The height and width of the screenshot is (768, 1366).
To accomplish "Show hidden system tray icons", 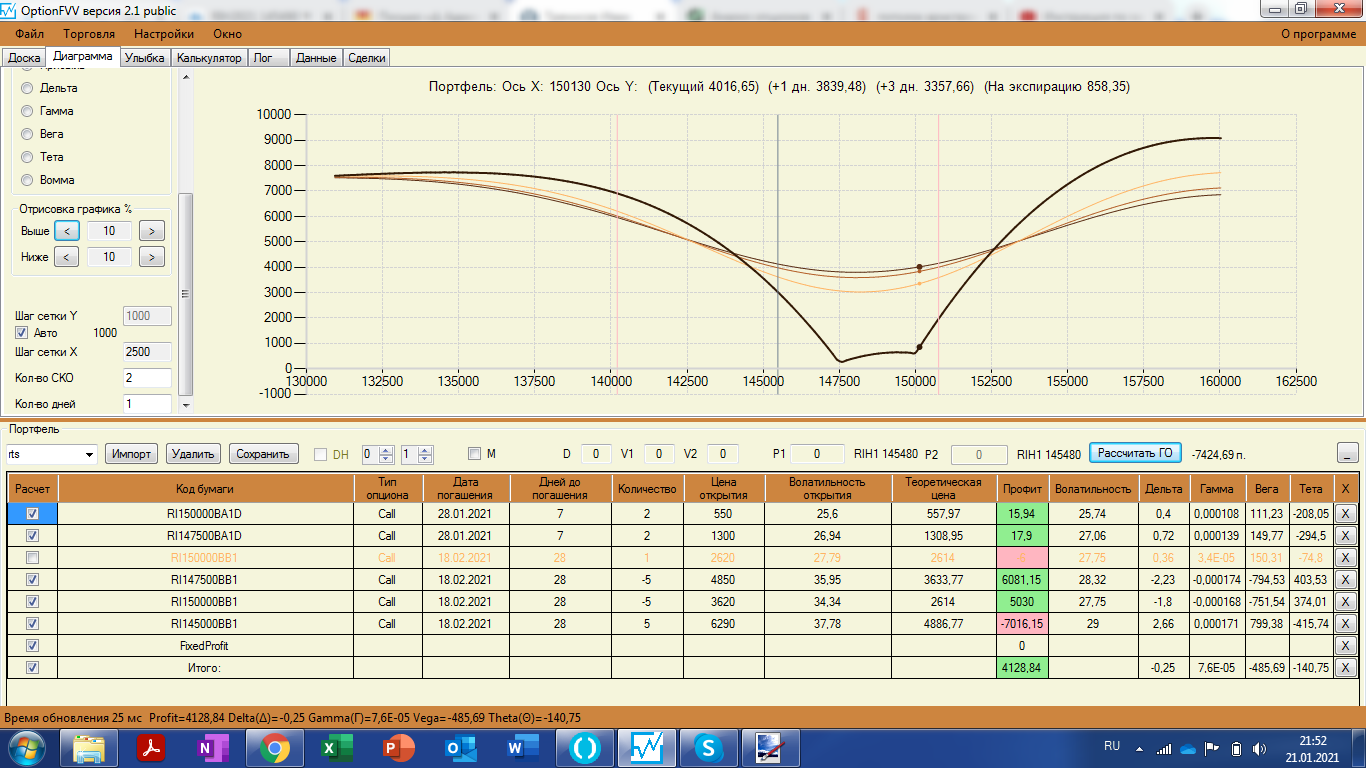I will (x=1139, y=748).
